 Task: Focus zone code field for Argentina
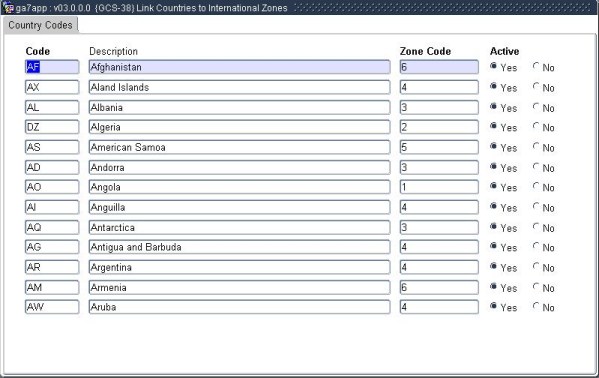[439, 267]
